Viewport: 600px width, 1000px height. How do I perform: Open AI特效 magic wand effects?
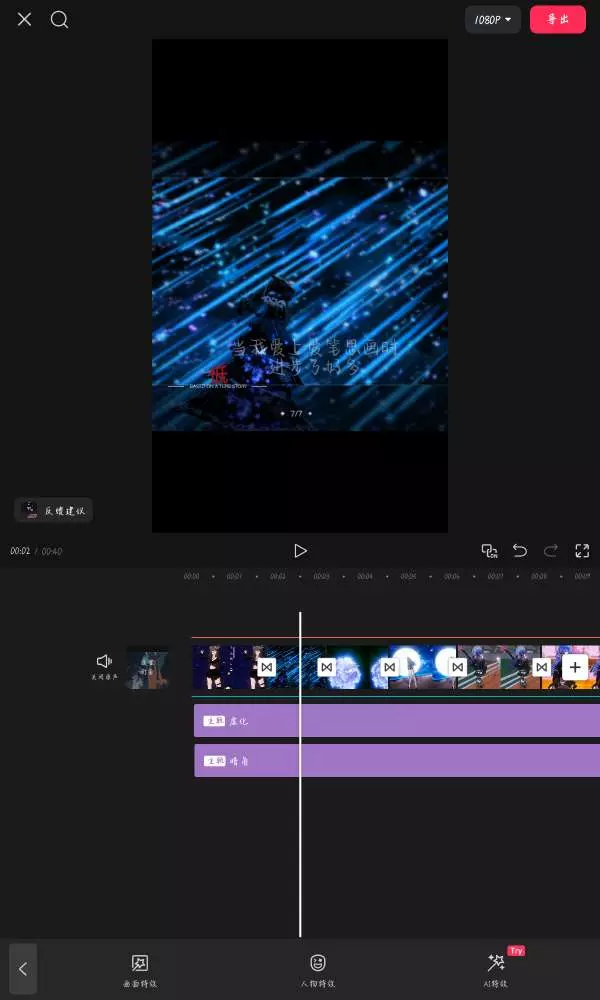coord(495,971)
